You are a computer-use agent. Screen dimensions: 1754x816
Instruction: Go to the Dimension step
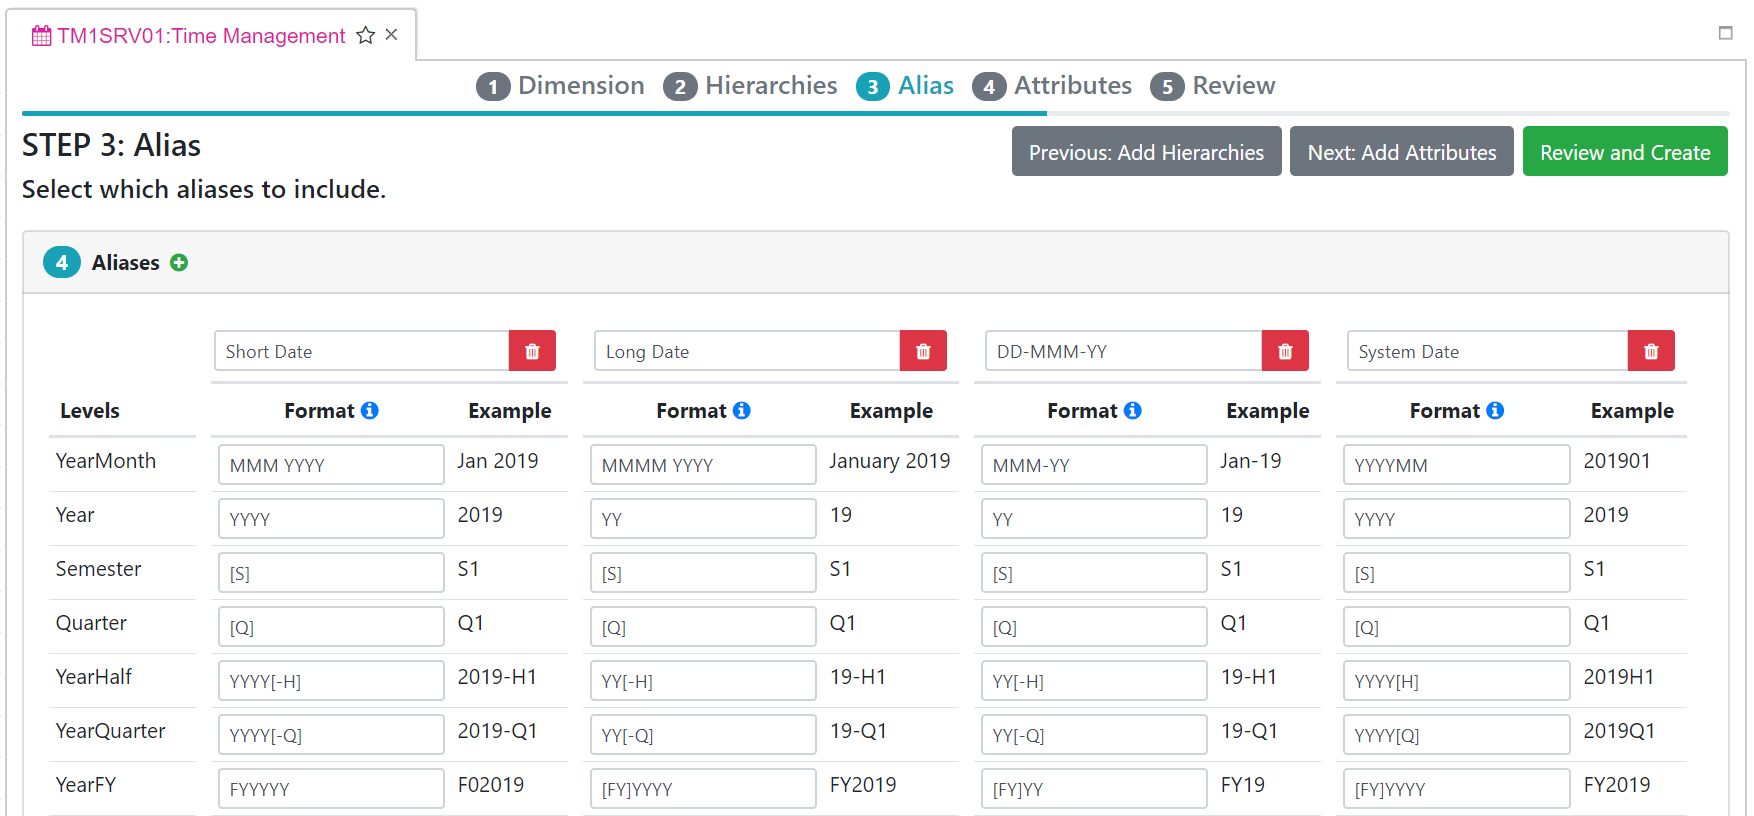tap(560, 86)
